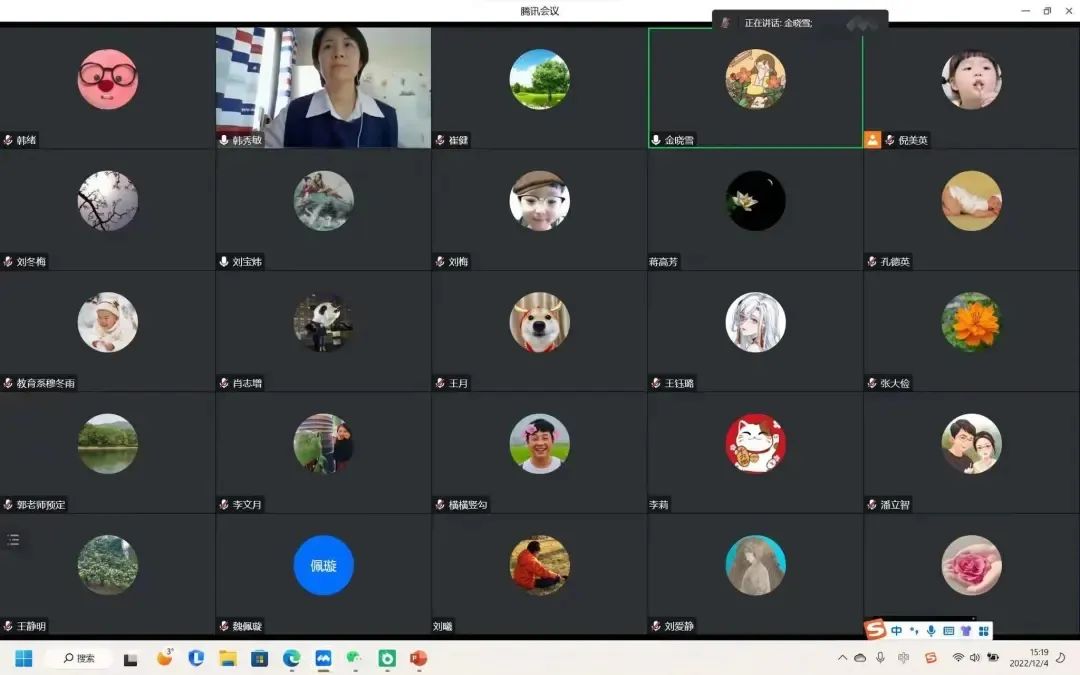Open Microsoft Edge from the taskbar
The image size is (1080, 675).
coord(291,658)
